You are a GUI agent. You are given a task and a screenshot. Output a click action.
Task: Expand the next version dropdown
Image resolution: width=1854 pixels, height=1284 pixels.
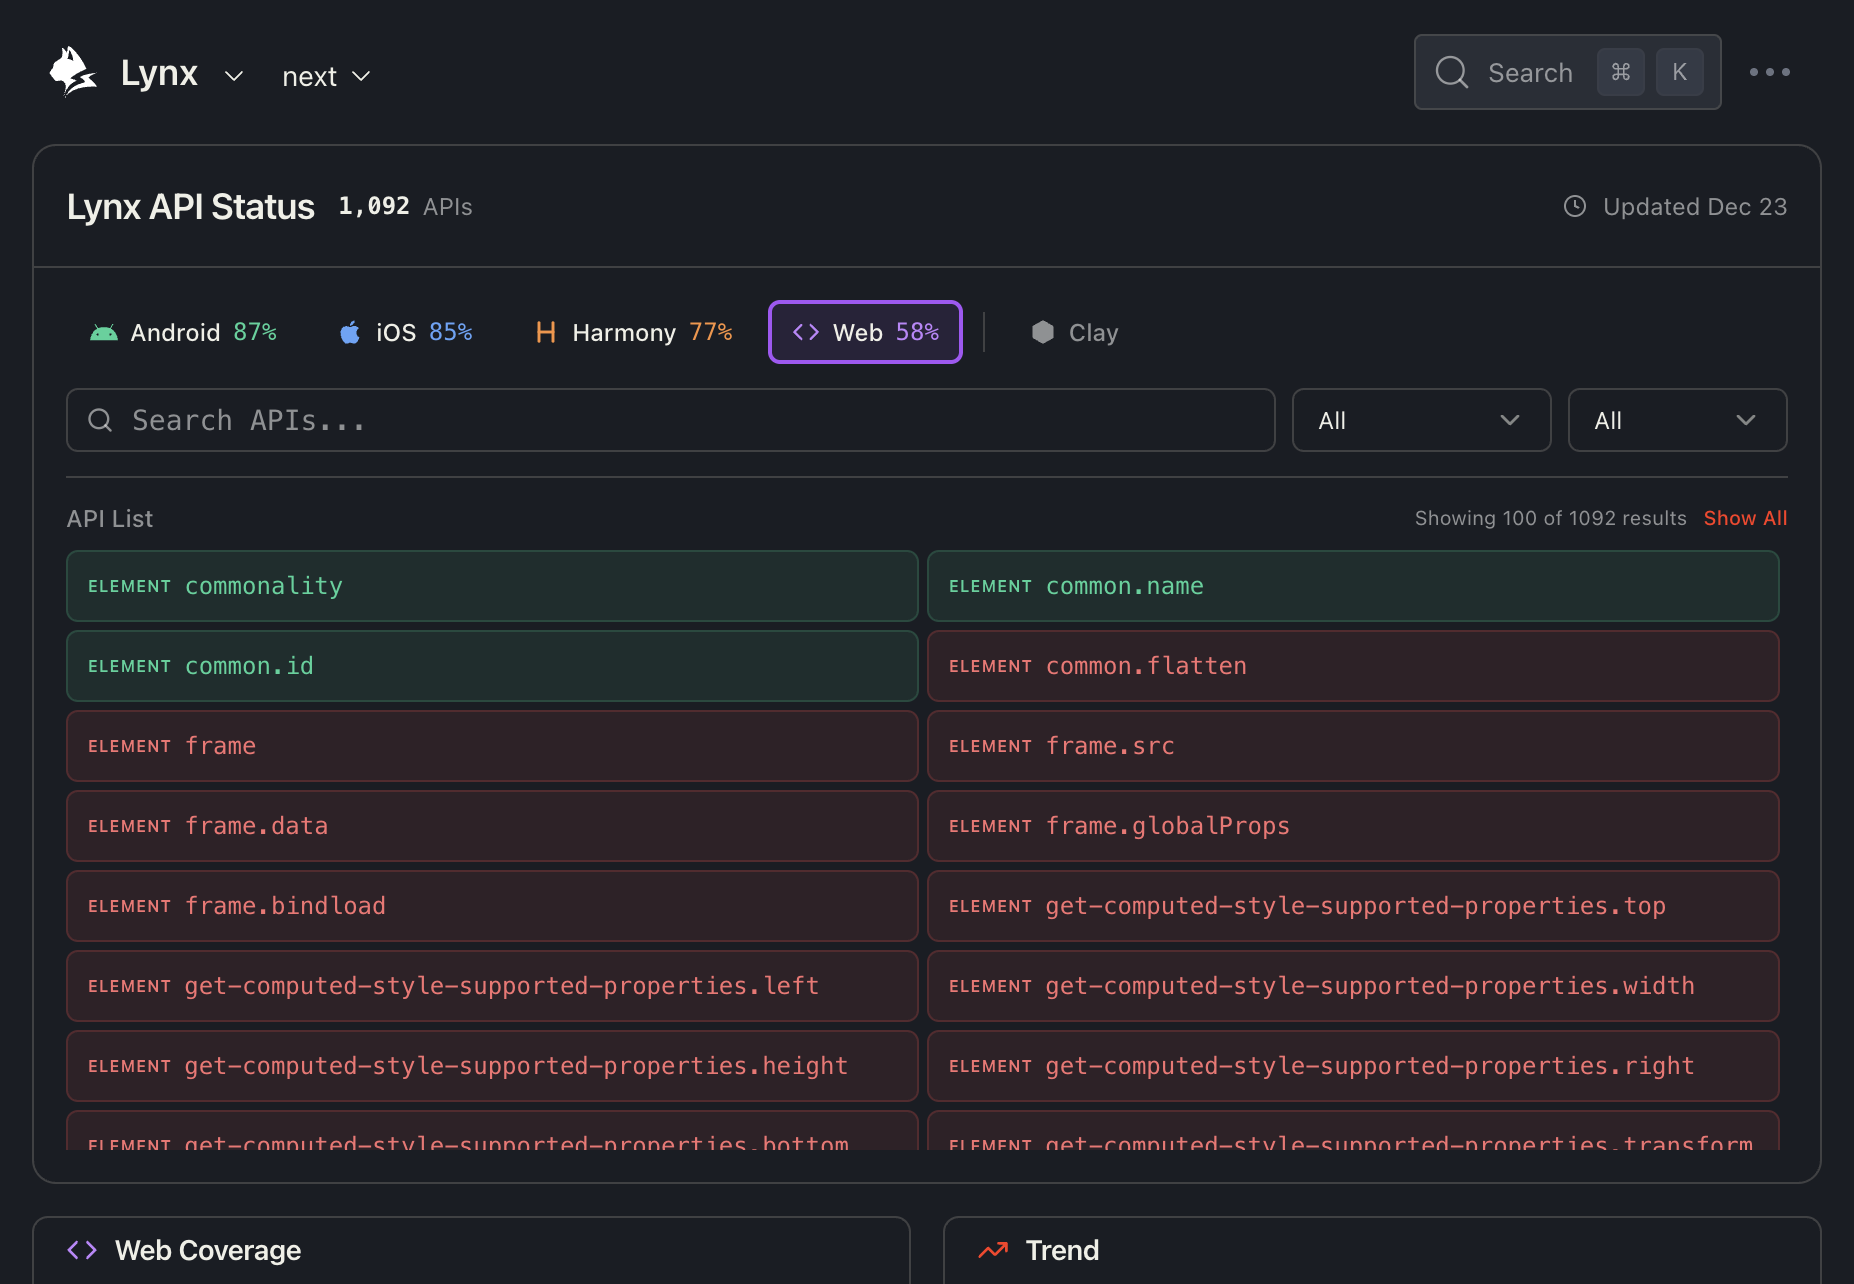[x=326, y=75]
